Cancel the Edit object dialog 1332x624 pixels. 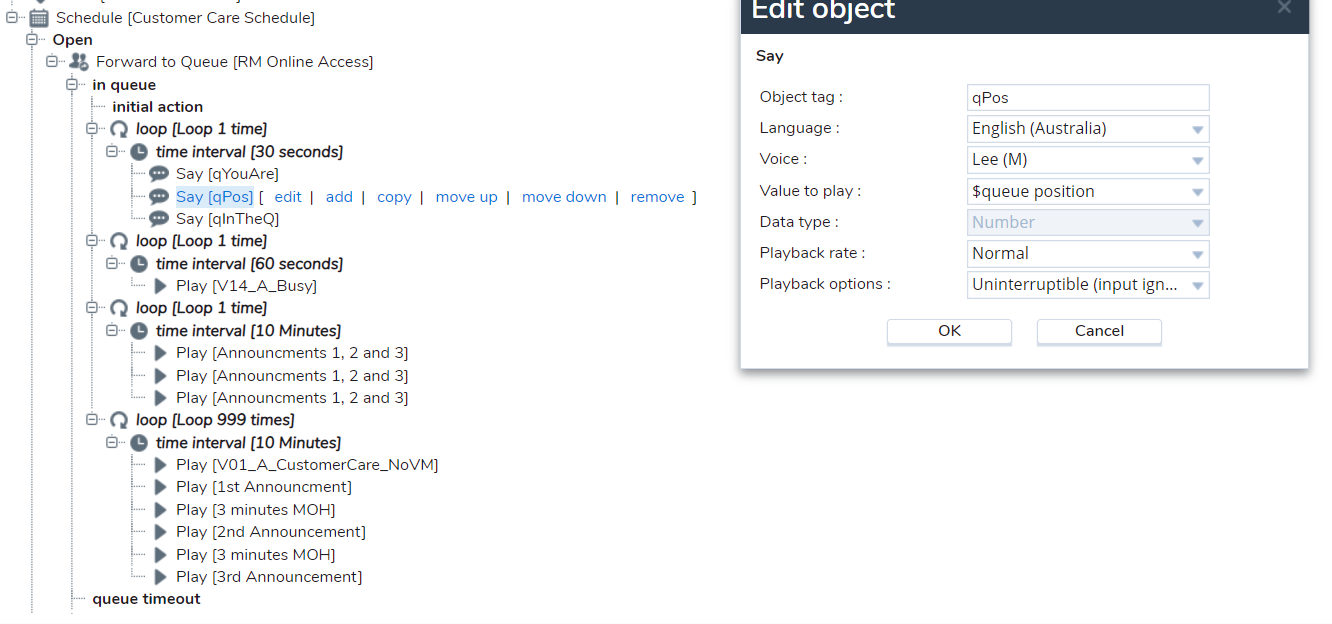click(1099, 331)
